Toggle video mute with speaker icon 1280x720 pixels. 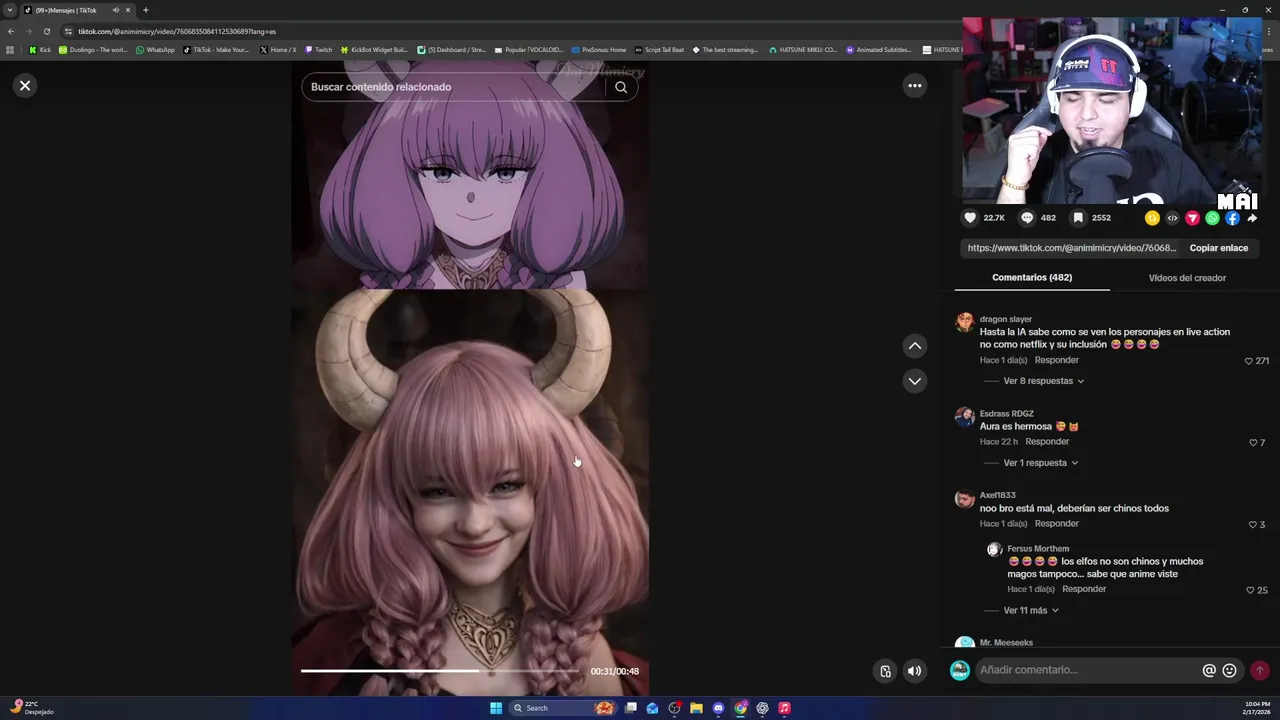pyautogui.click(x=914, y=672)
